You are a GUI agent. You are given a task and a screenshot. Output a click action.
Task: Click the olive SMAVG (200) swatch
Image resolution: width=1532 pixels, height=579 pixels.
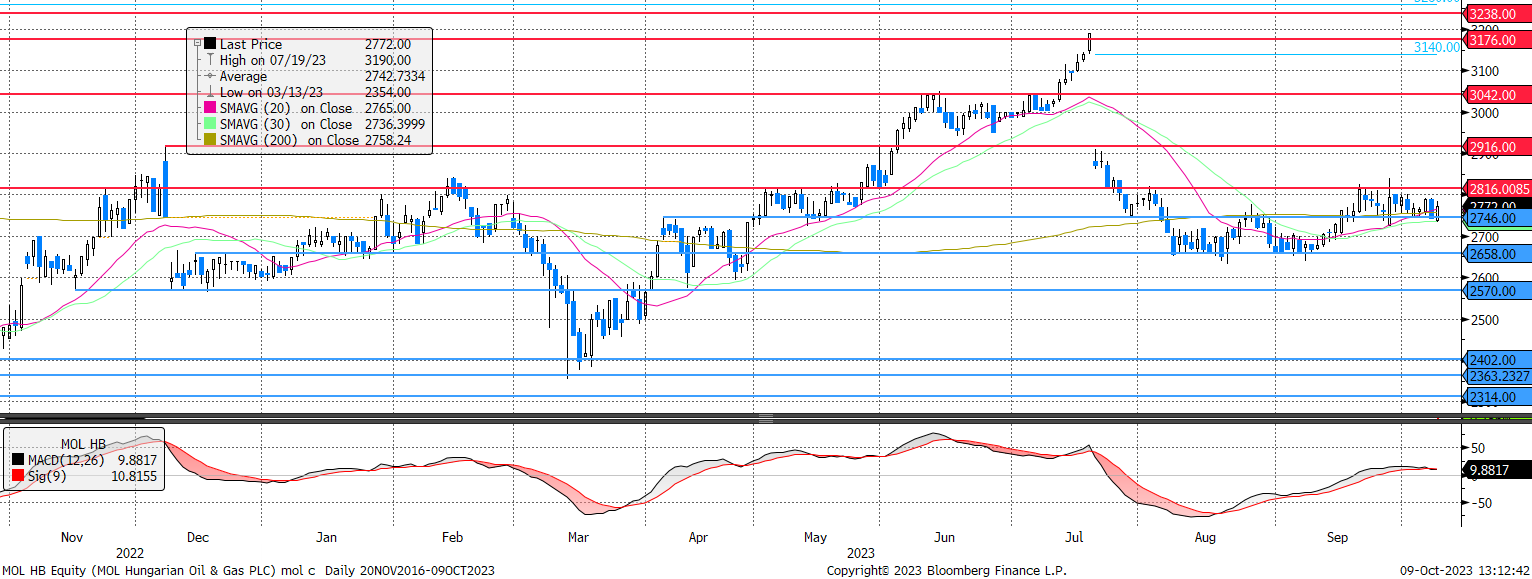[x=210, y=140]
